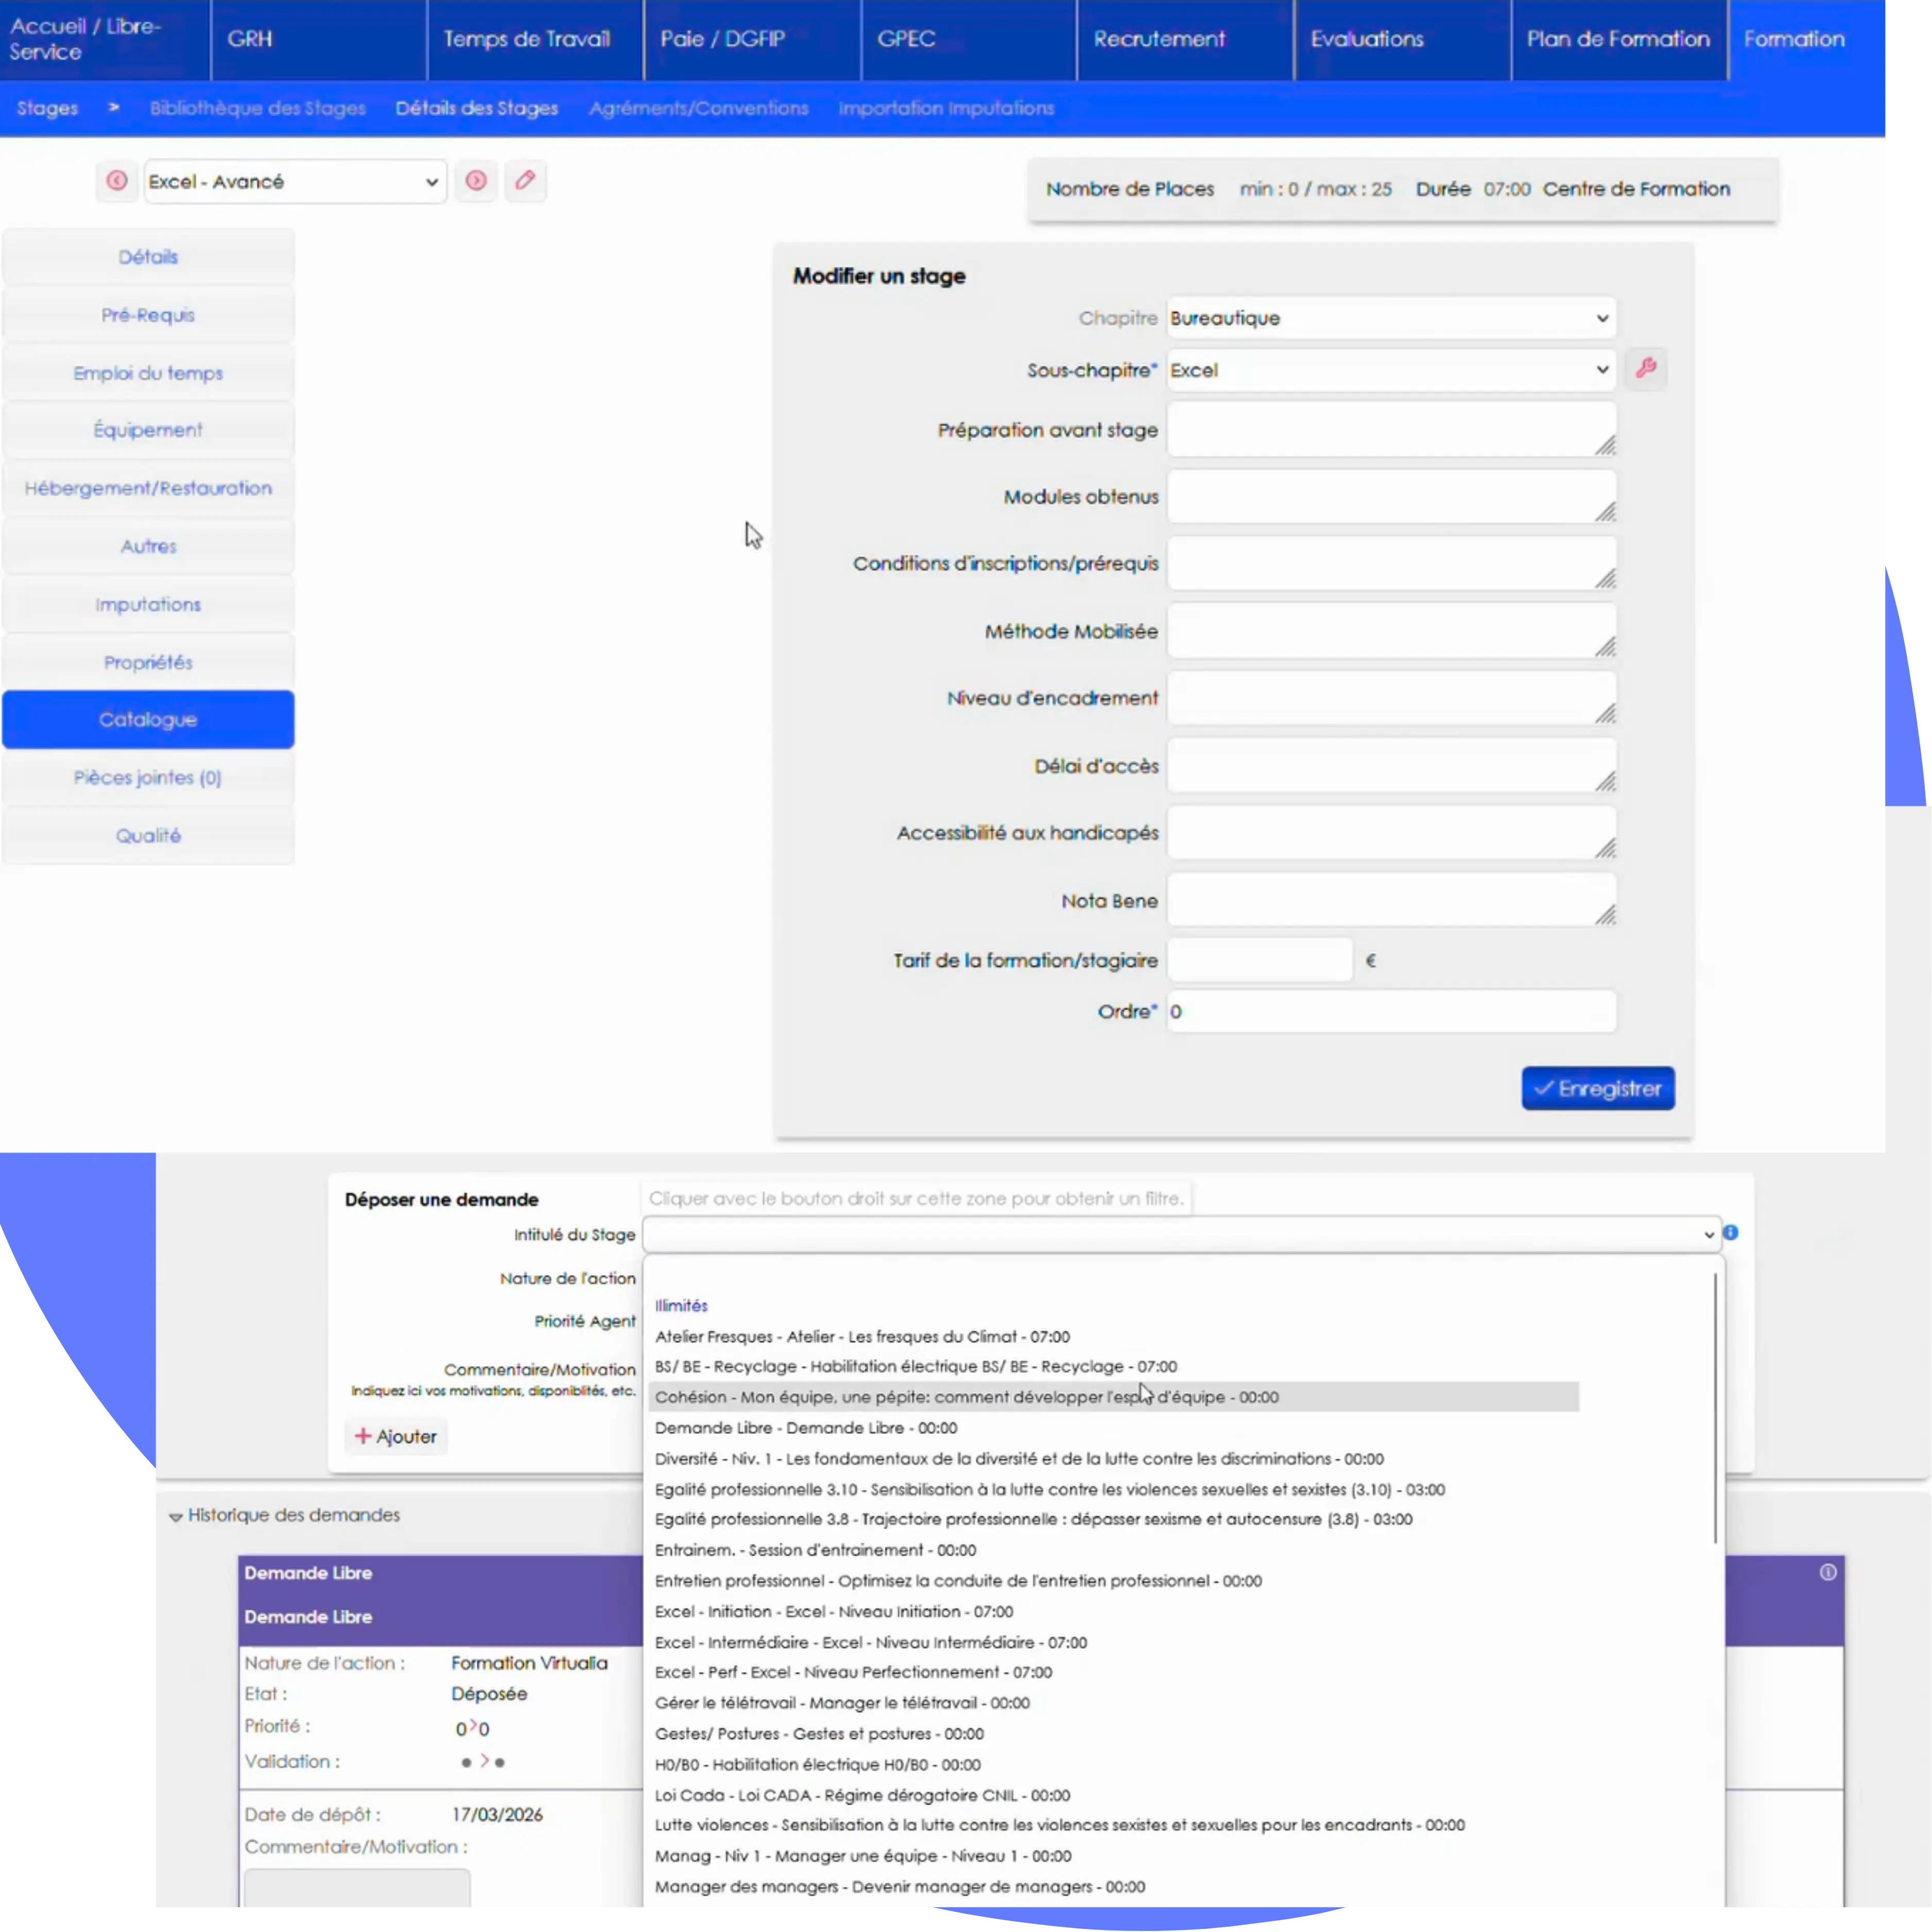Screen dimensions: 1932x1932
Task: Focus the Méthode Mobilisée text area
Action: pyautogui.click(x=1391, y=631)
